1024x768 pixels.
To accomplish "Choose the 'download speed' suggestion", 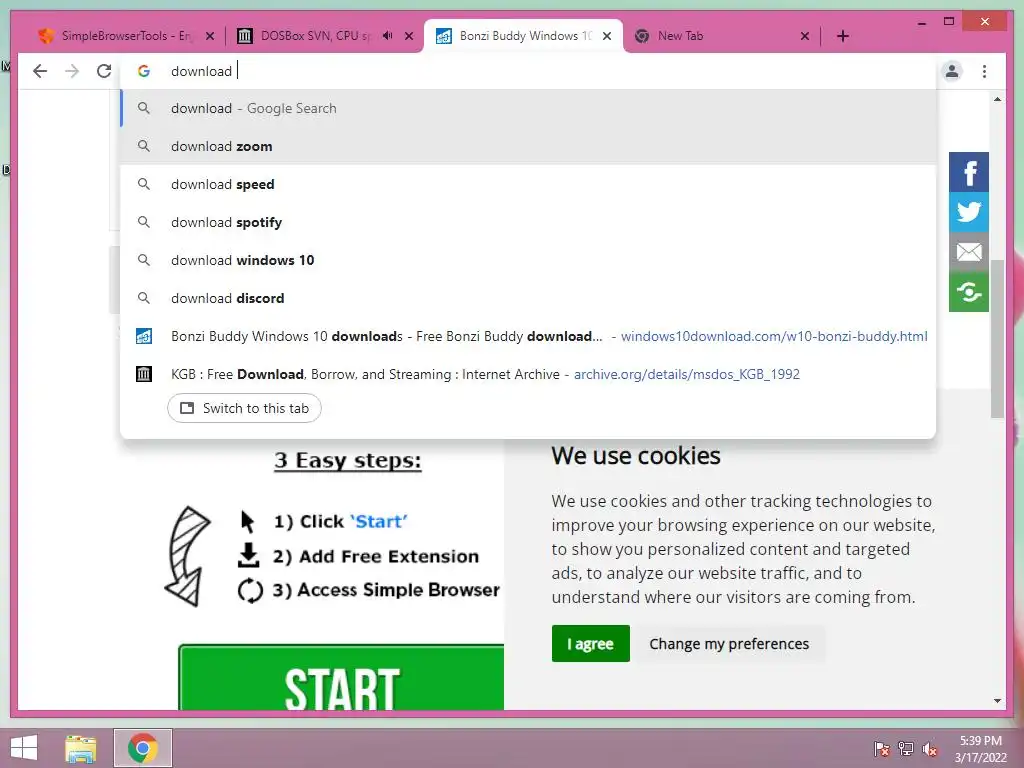I will click(528, 184).
